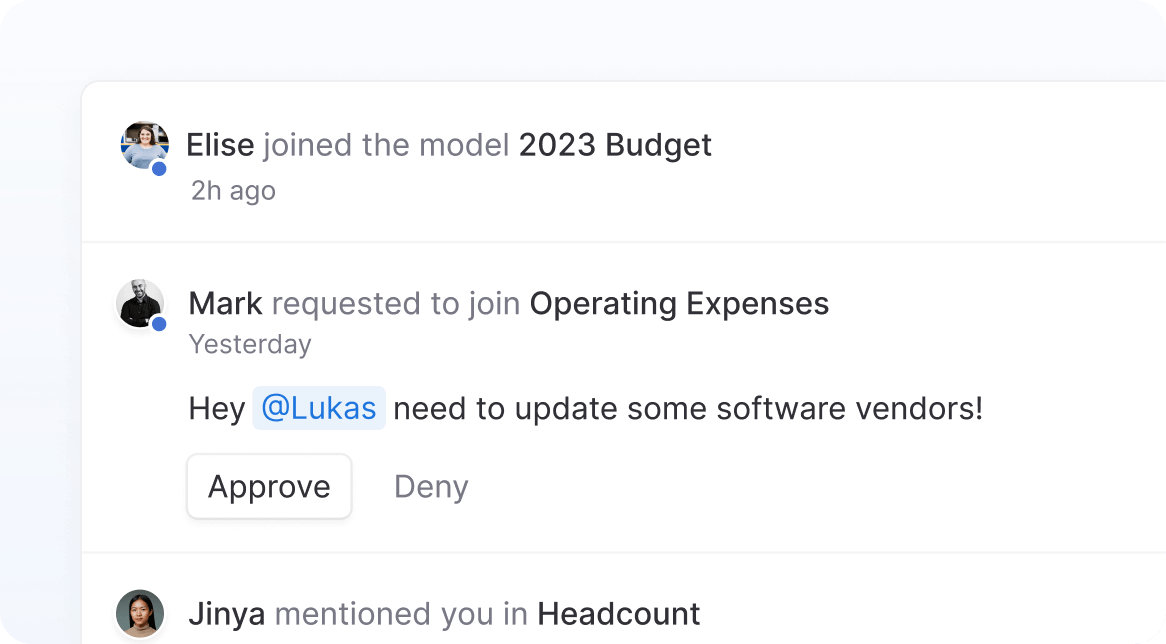
Task: Click the 'requested to join' notification text
Action: 396,303
